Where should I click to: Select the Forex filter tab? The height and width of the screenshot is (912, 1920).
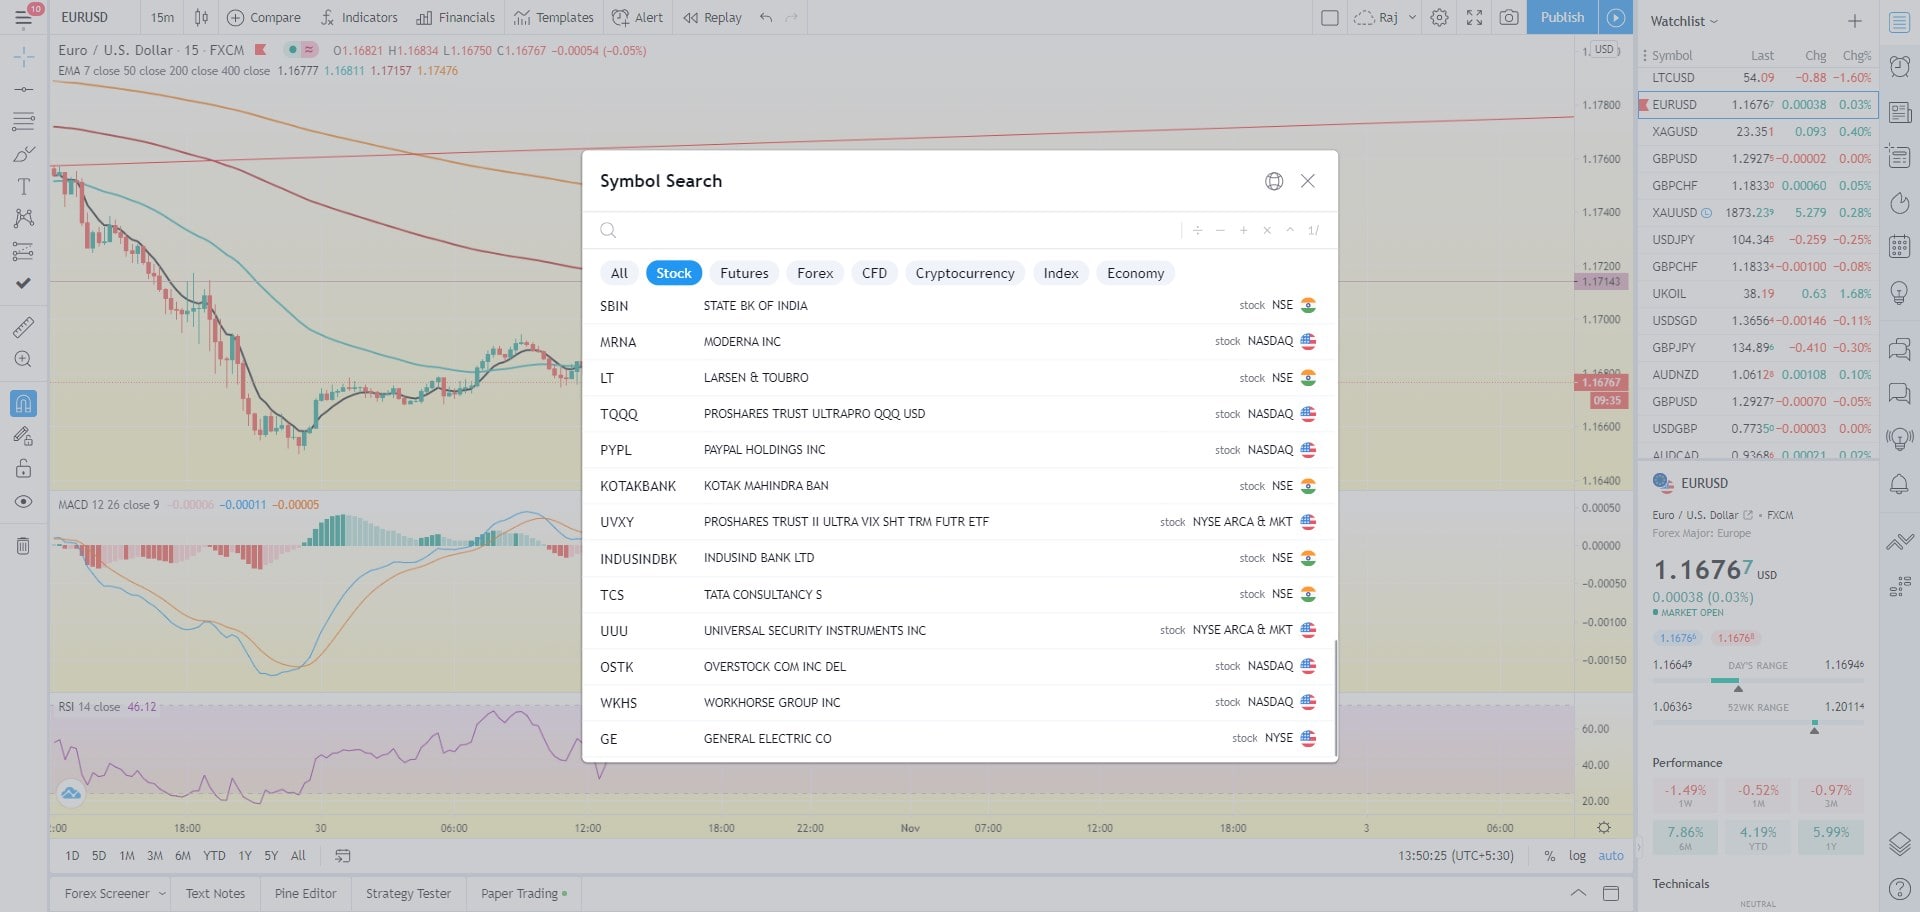[x=815, y=273]
